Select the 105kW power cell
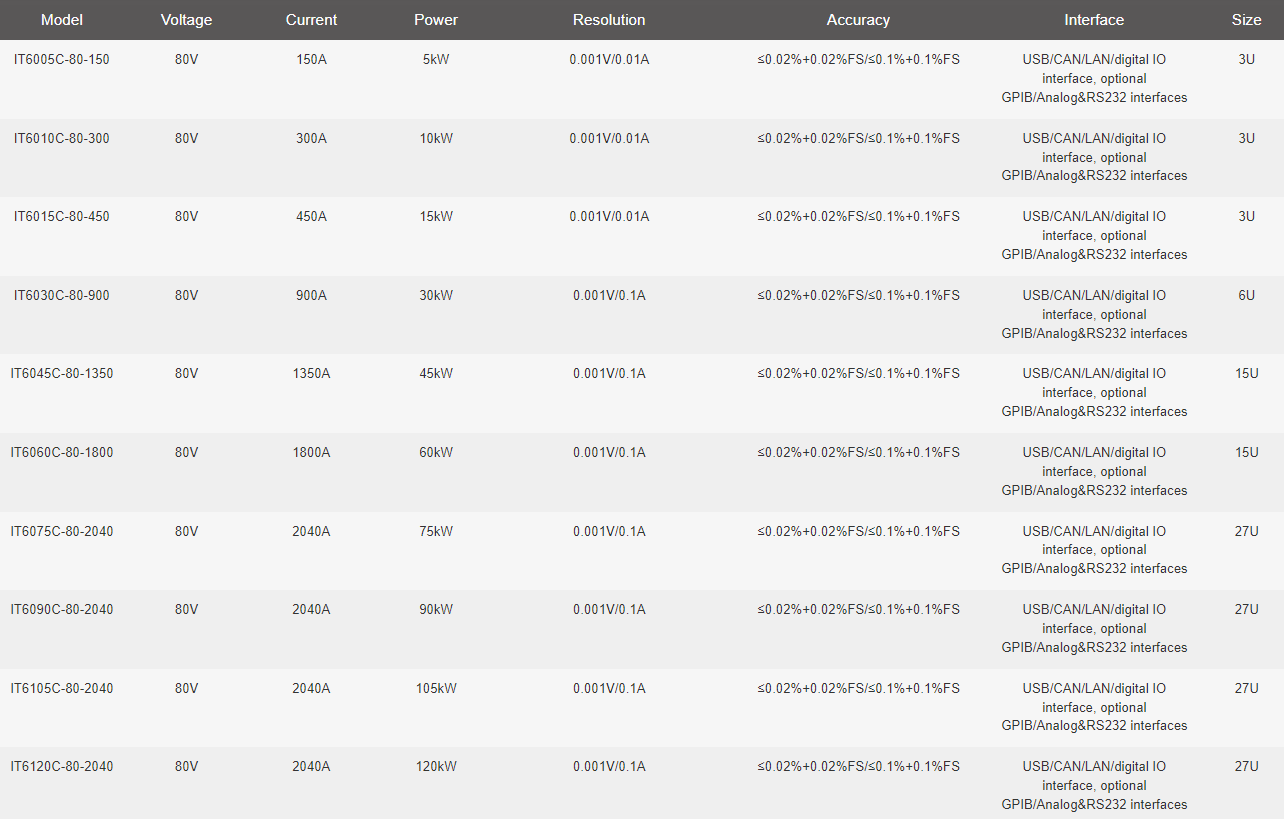The width and height of the screenshot is (1284, 819). coord(436,689)
